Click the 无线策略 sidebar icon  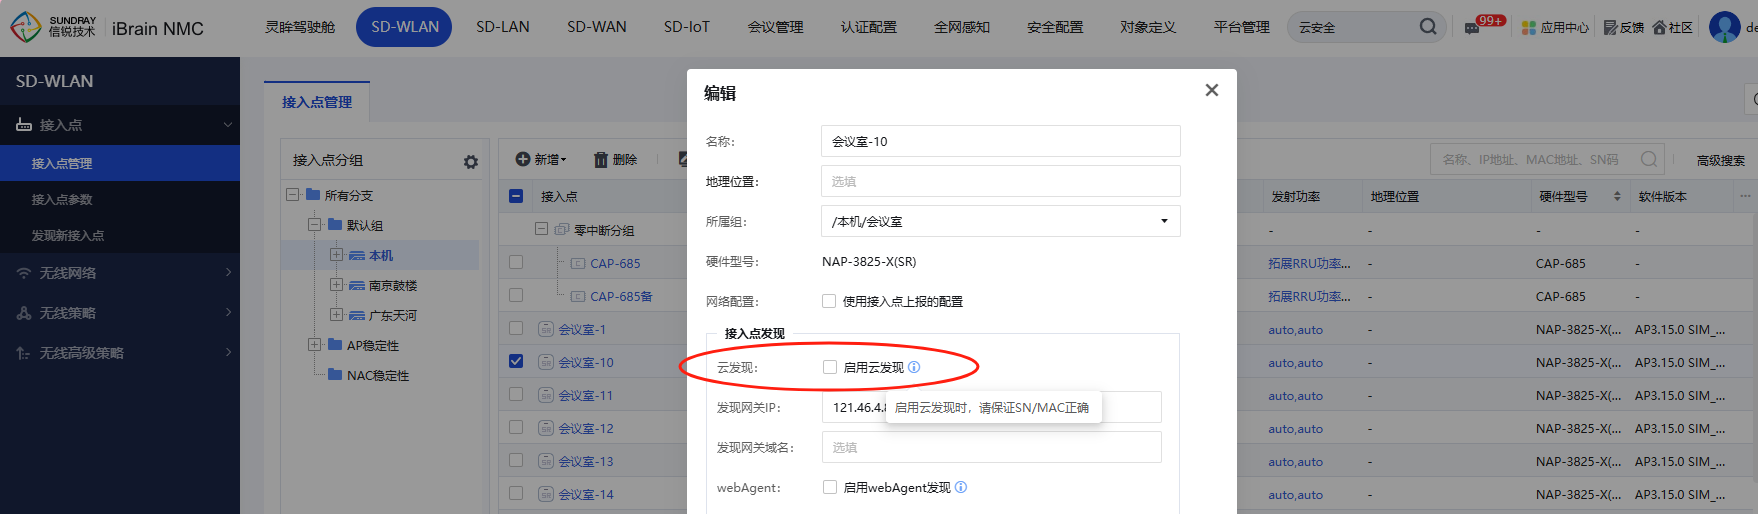coord(24,313)
